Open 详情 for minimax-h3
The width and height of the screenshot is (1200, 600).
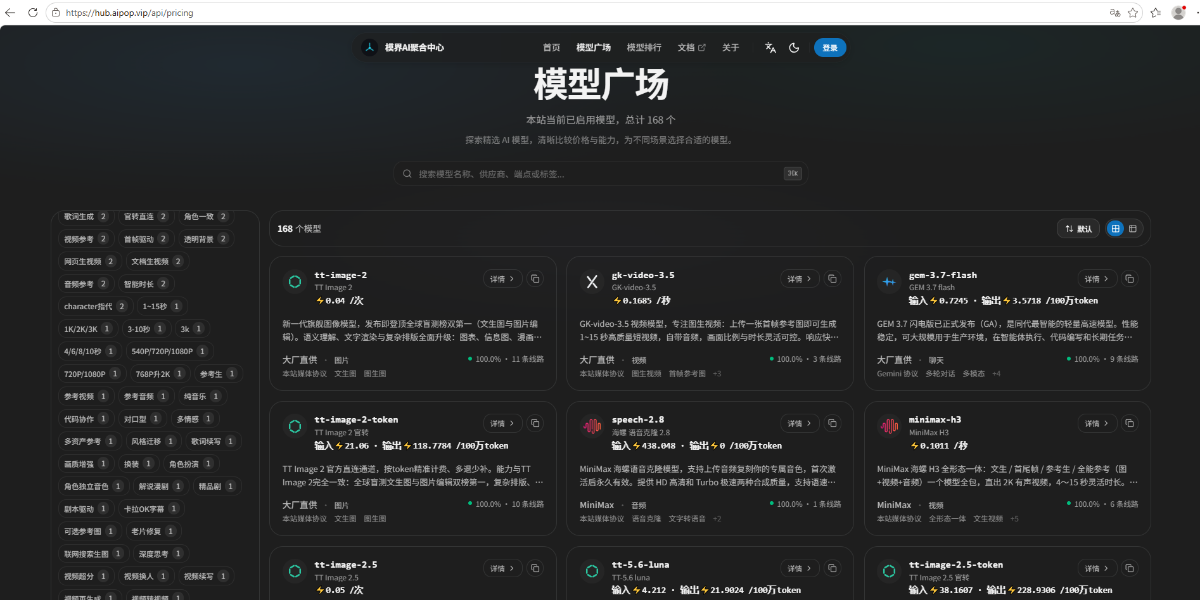coord(1097,424)
